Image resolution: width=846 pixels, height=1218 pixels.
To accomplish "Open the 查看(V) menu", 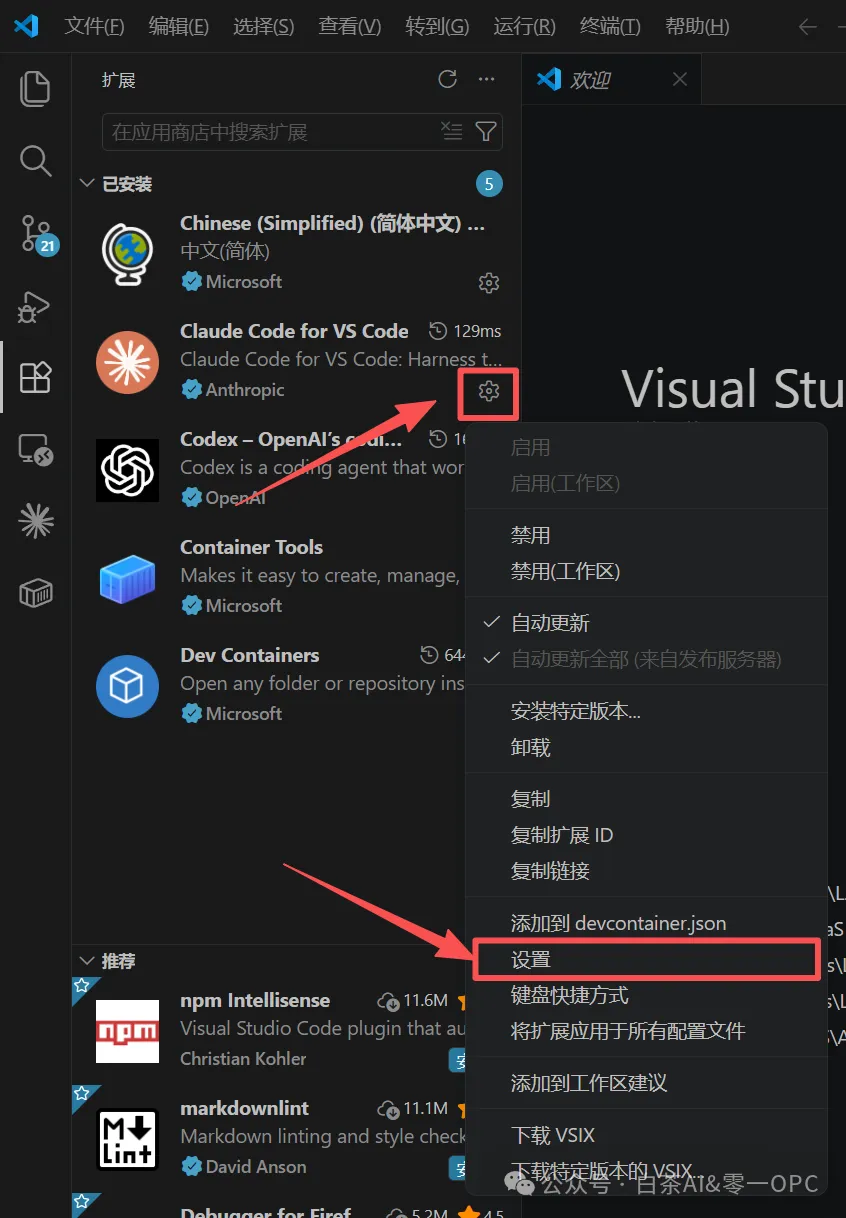I will [350, 27].
